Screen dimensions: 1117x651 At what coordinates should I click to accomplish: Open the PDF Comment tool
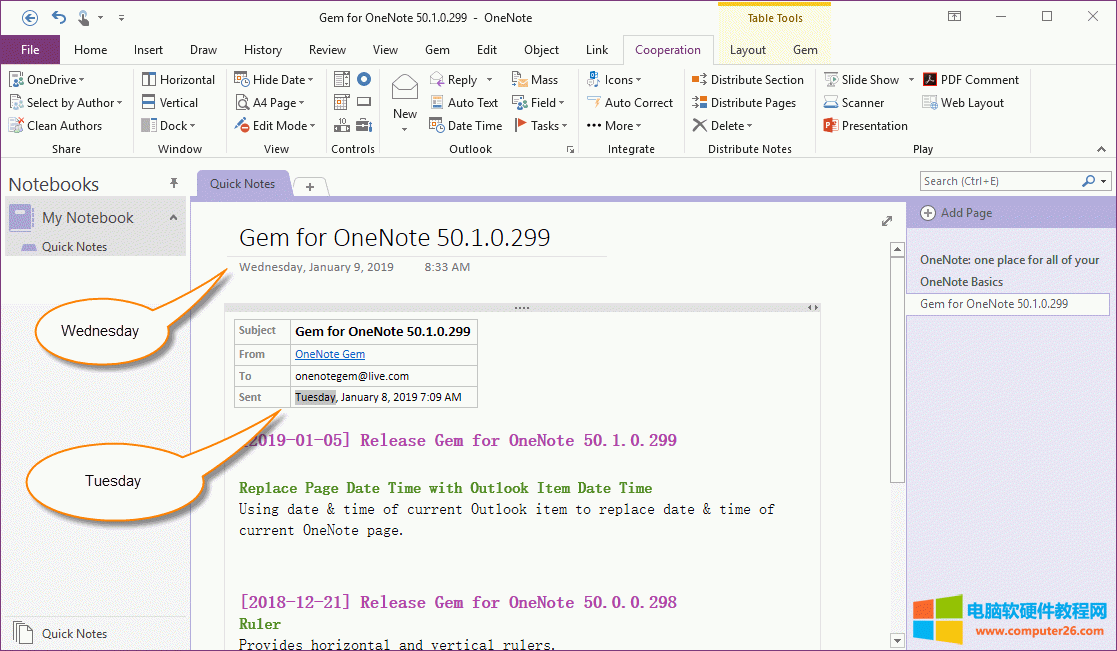click(x=971, y=79)
